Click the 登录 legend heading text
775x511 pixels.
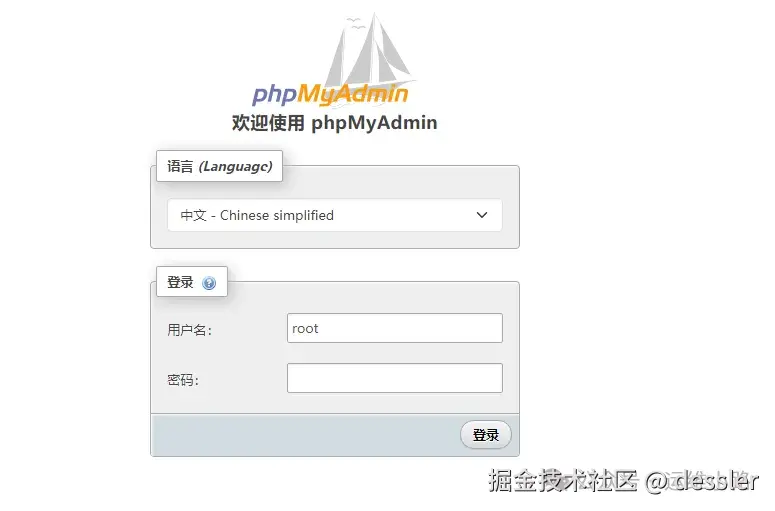[180, 282]
